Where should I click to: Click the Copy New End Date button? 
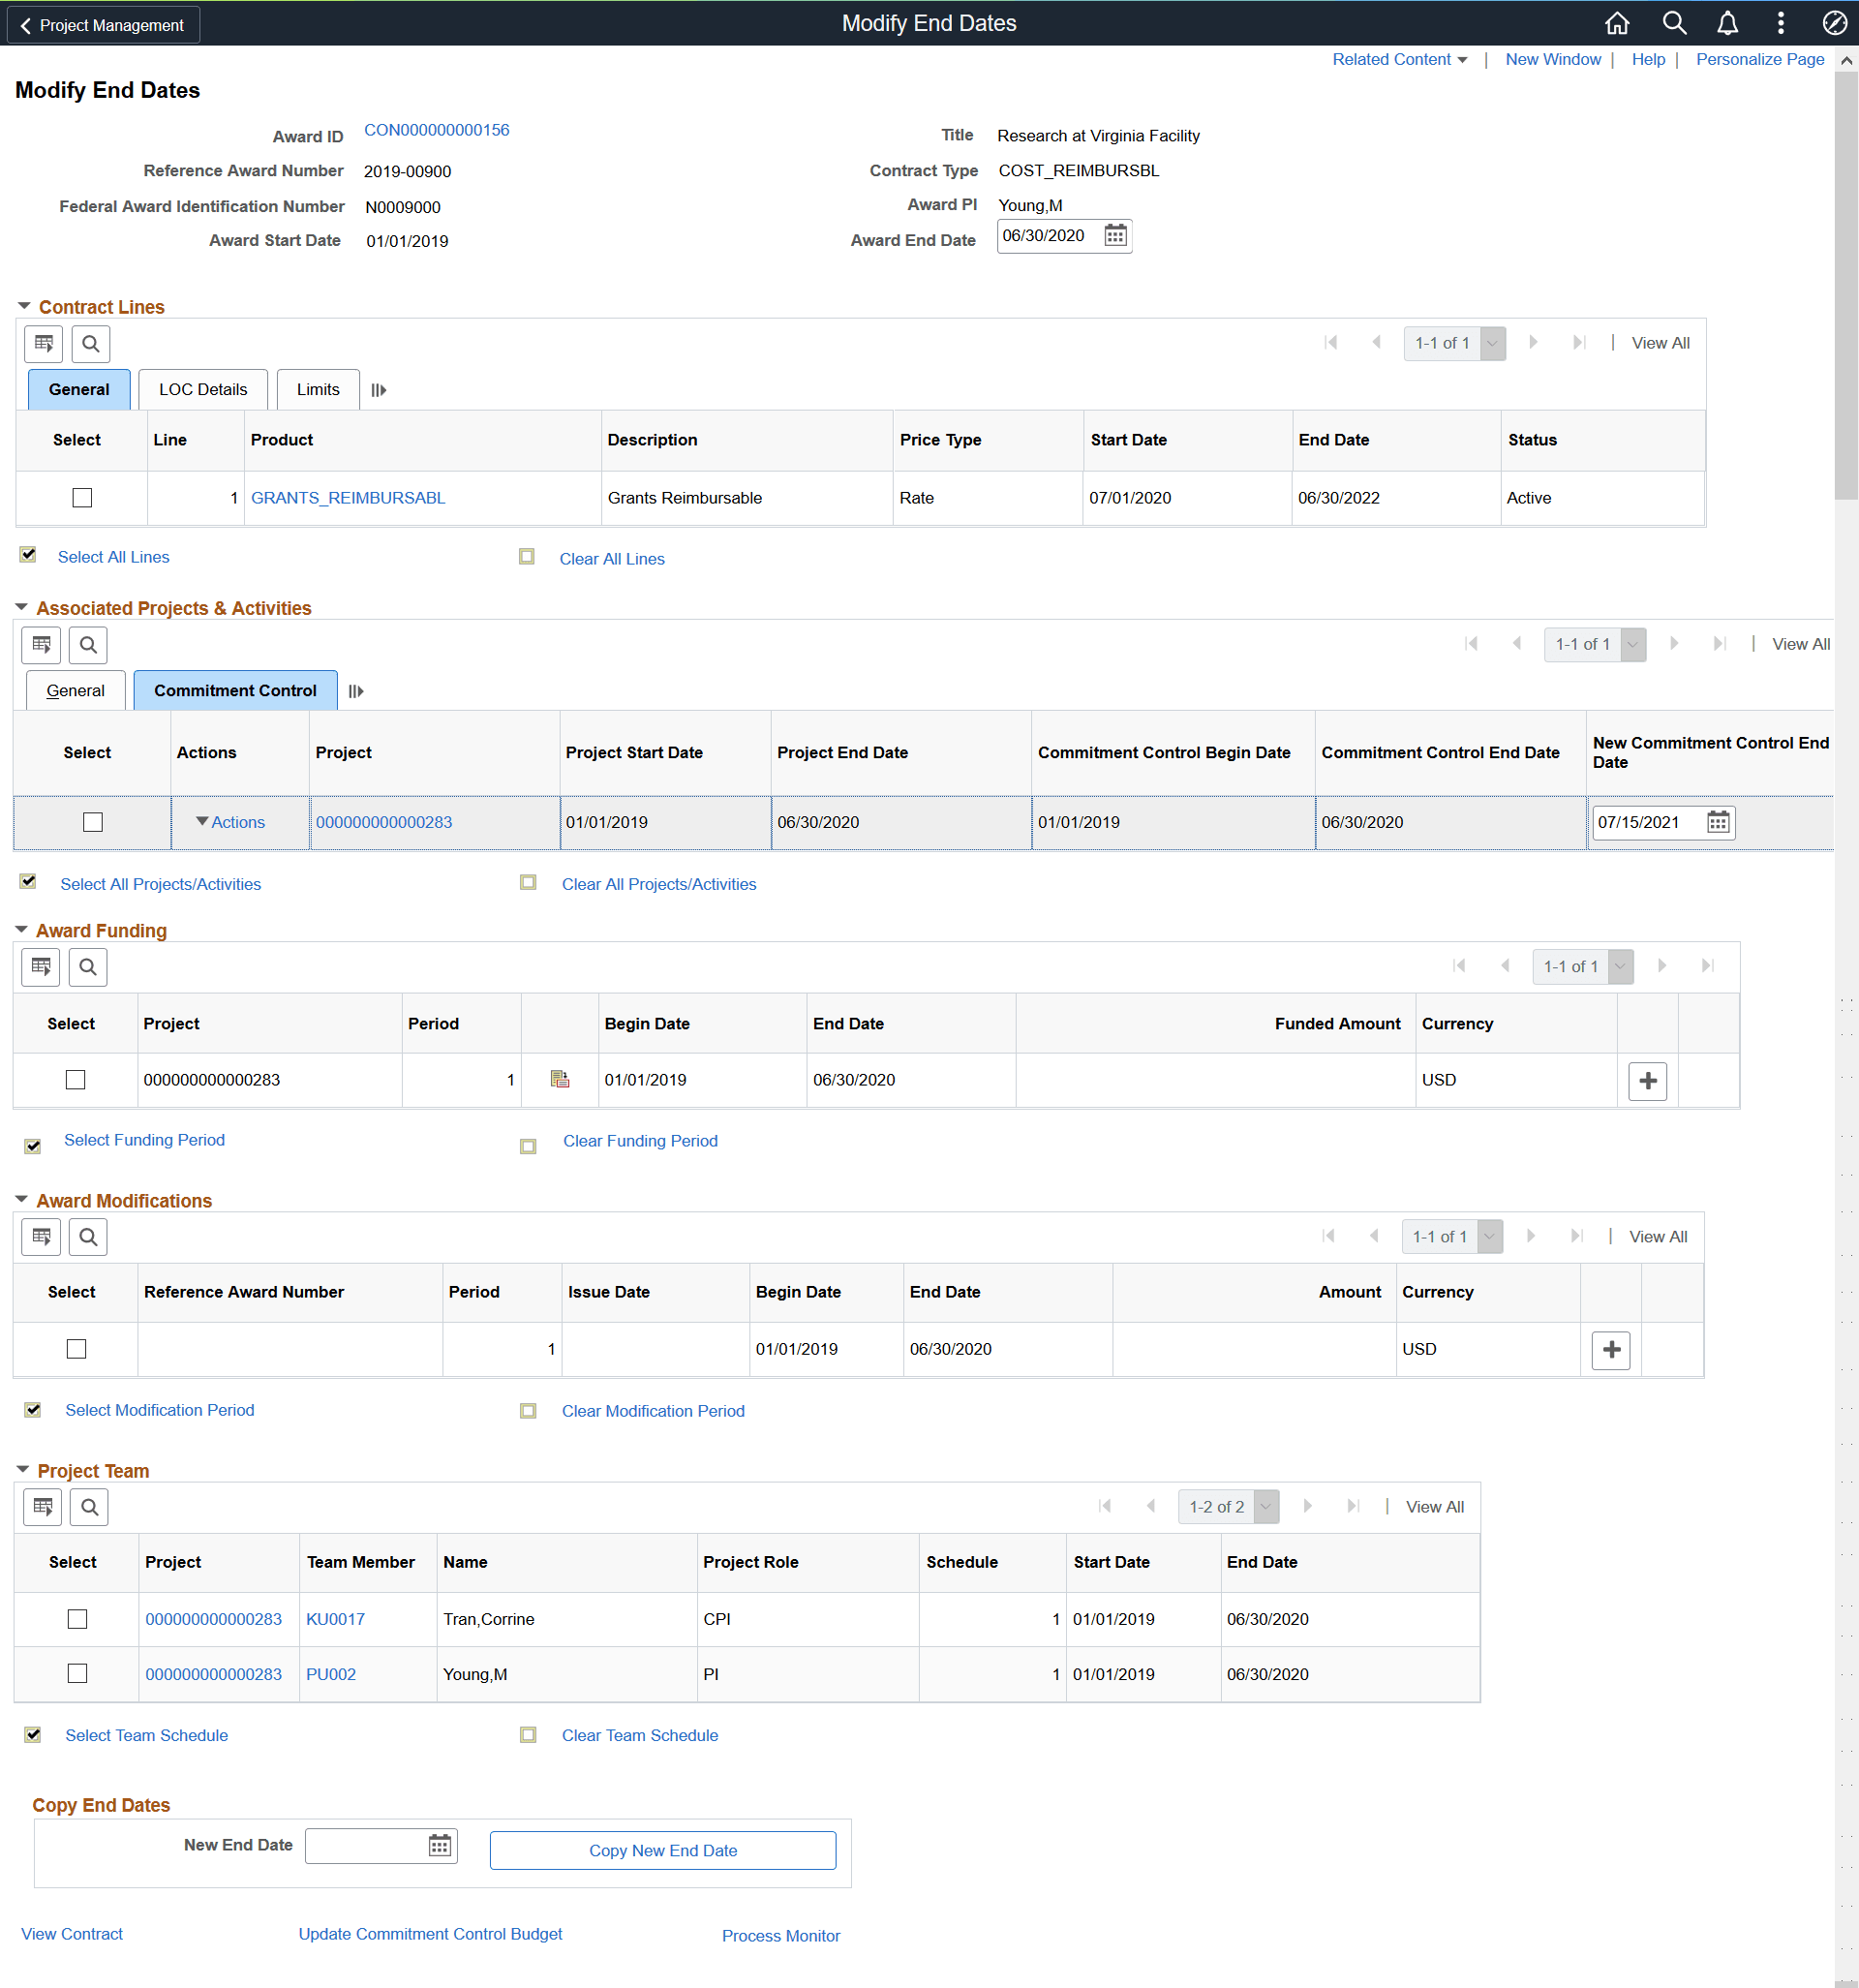pos(662,1850)
